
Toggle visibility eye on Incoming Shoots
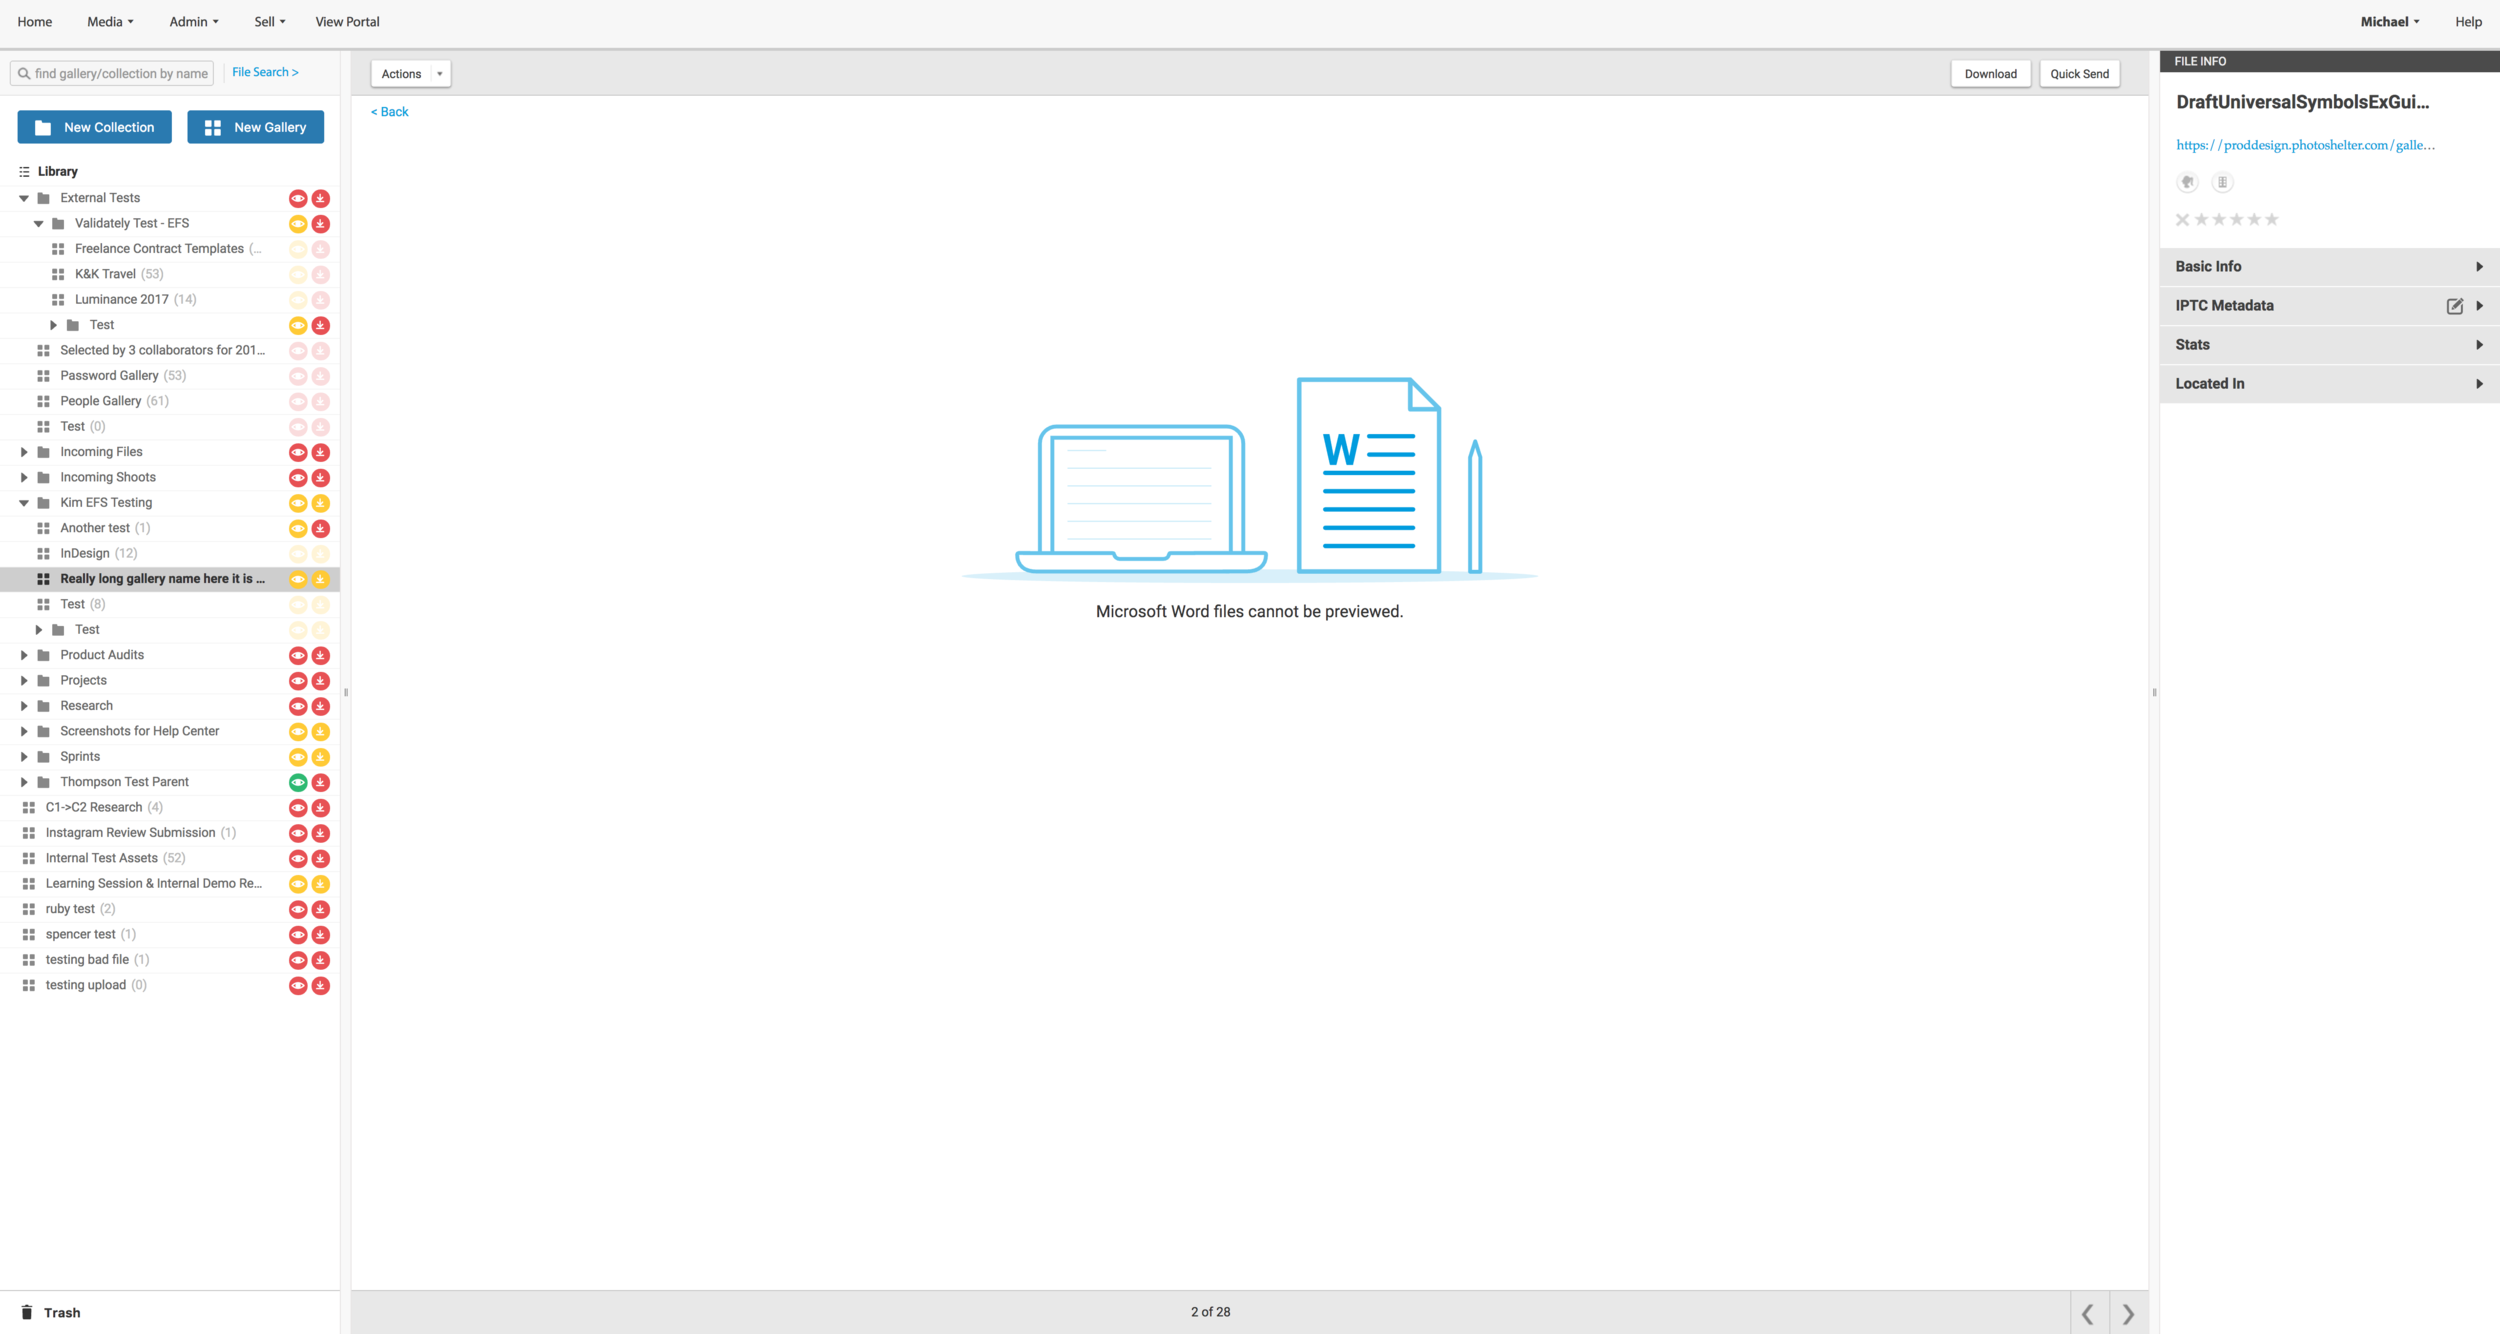[298, 478]
